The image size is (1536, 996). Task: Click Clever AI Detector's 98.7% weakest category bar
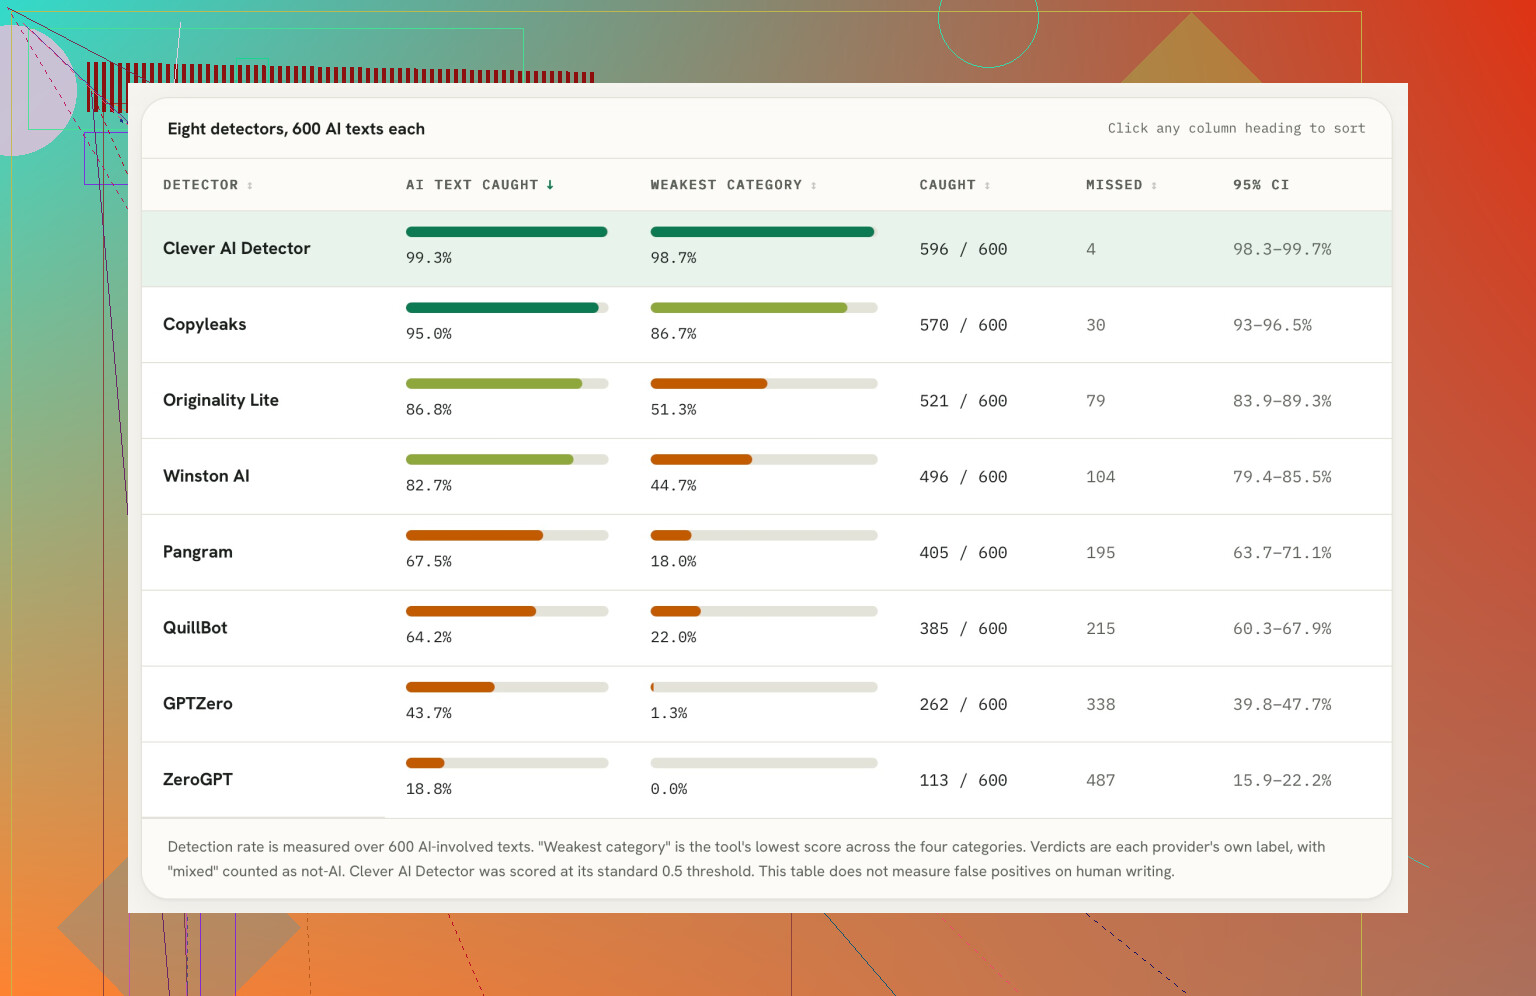point(764,232)
